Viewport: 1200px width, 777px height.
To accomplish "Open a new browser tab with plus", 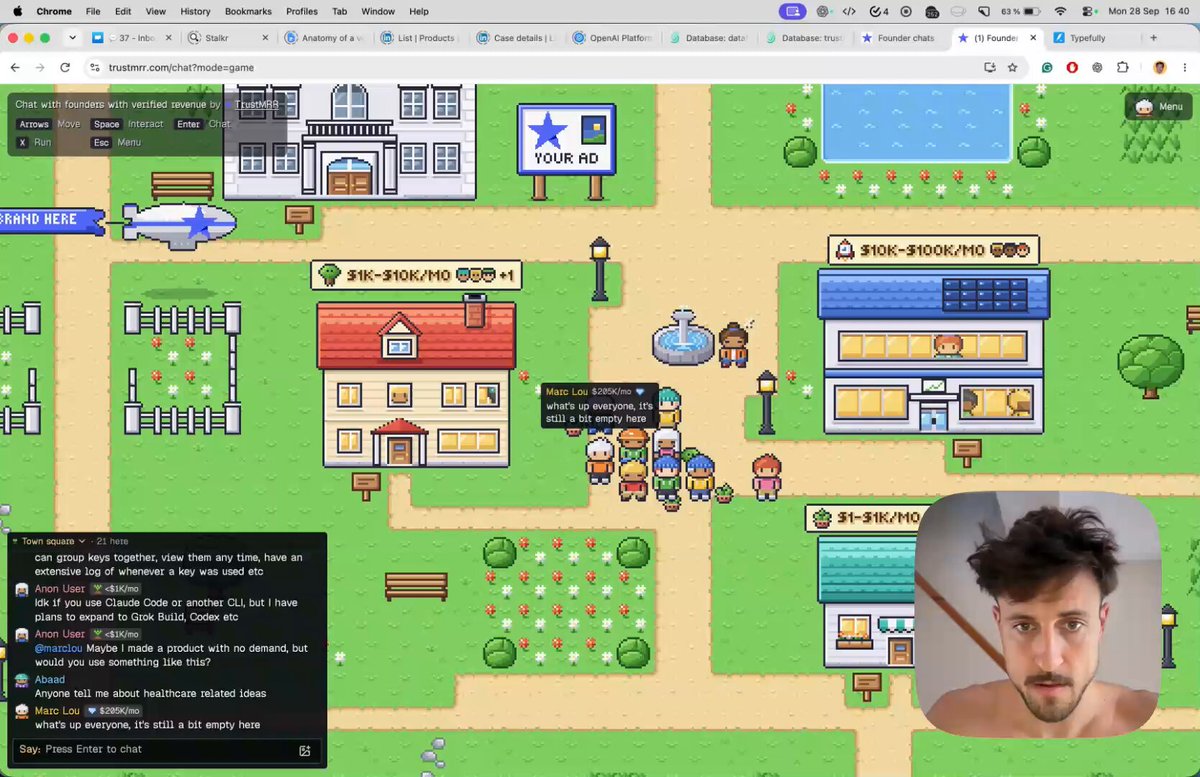I will [x=1153, y=38].
